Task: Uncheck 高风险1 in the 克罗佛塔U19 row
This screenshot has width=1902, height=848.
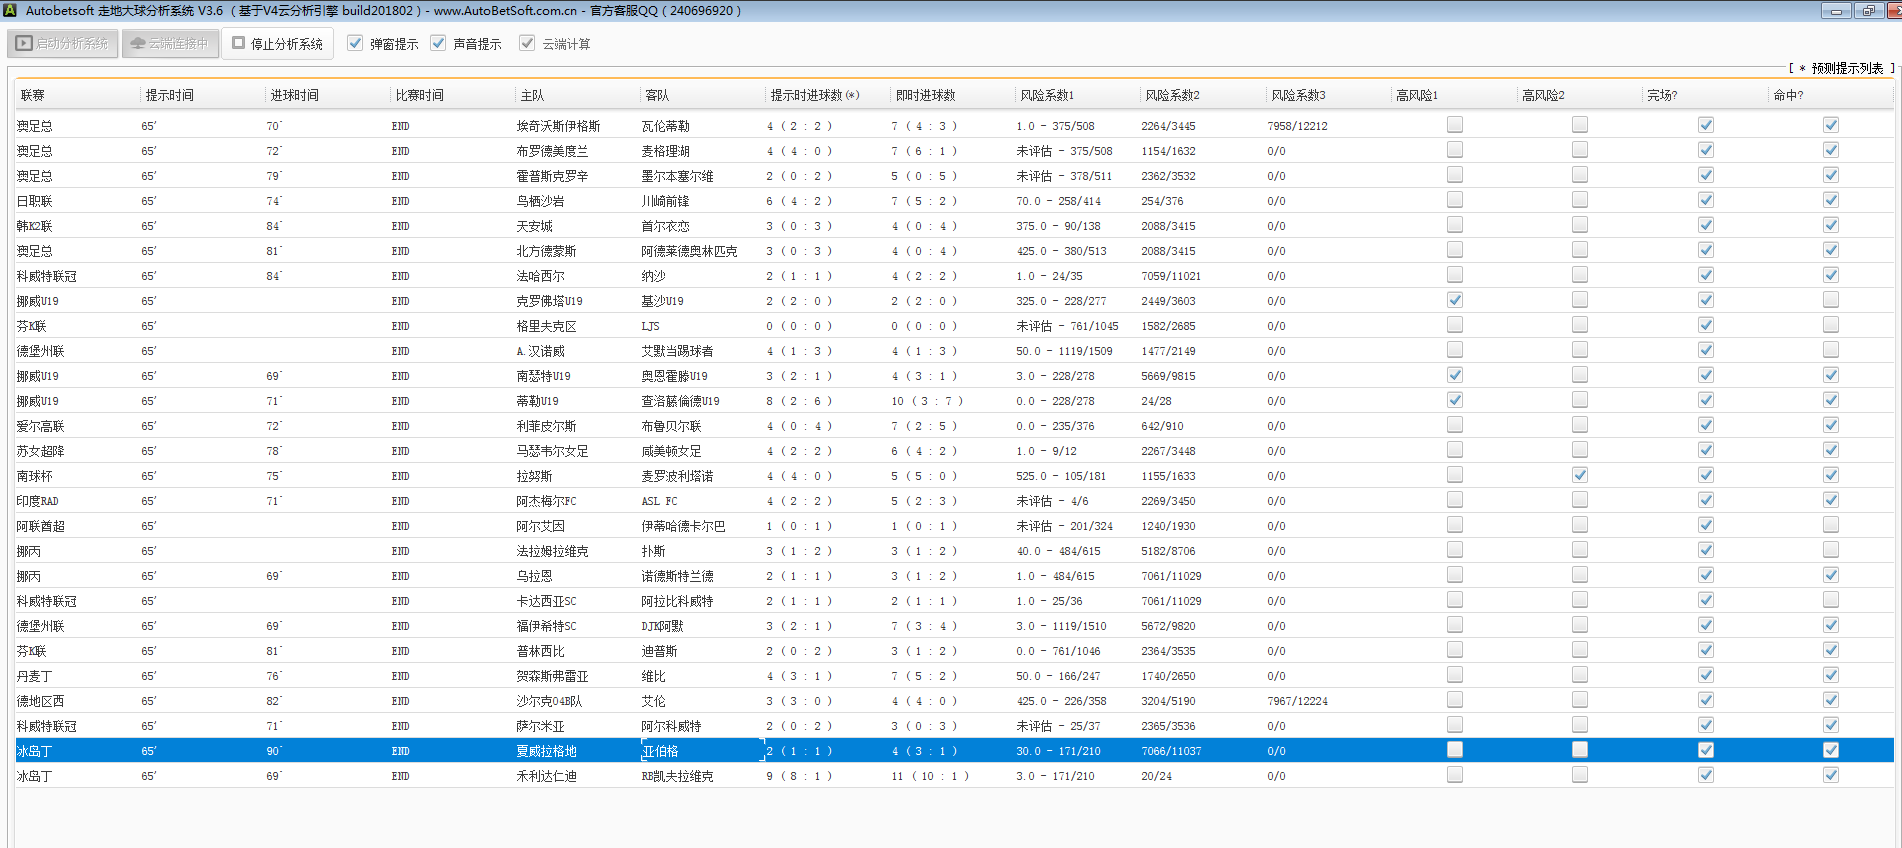Action: [x=1454, y=300]
